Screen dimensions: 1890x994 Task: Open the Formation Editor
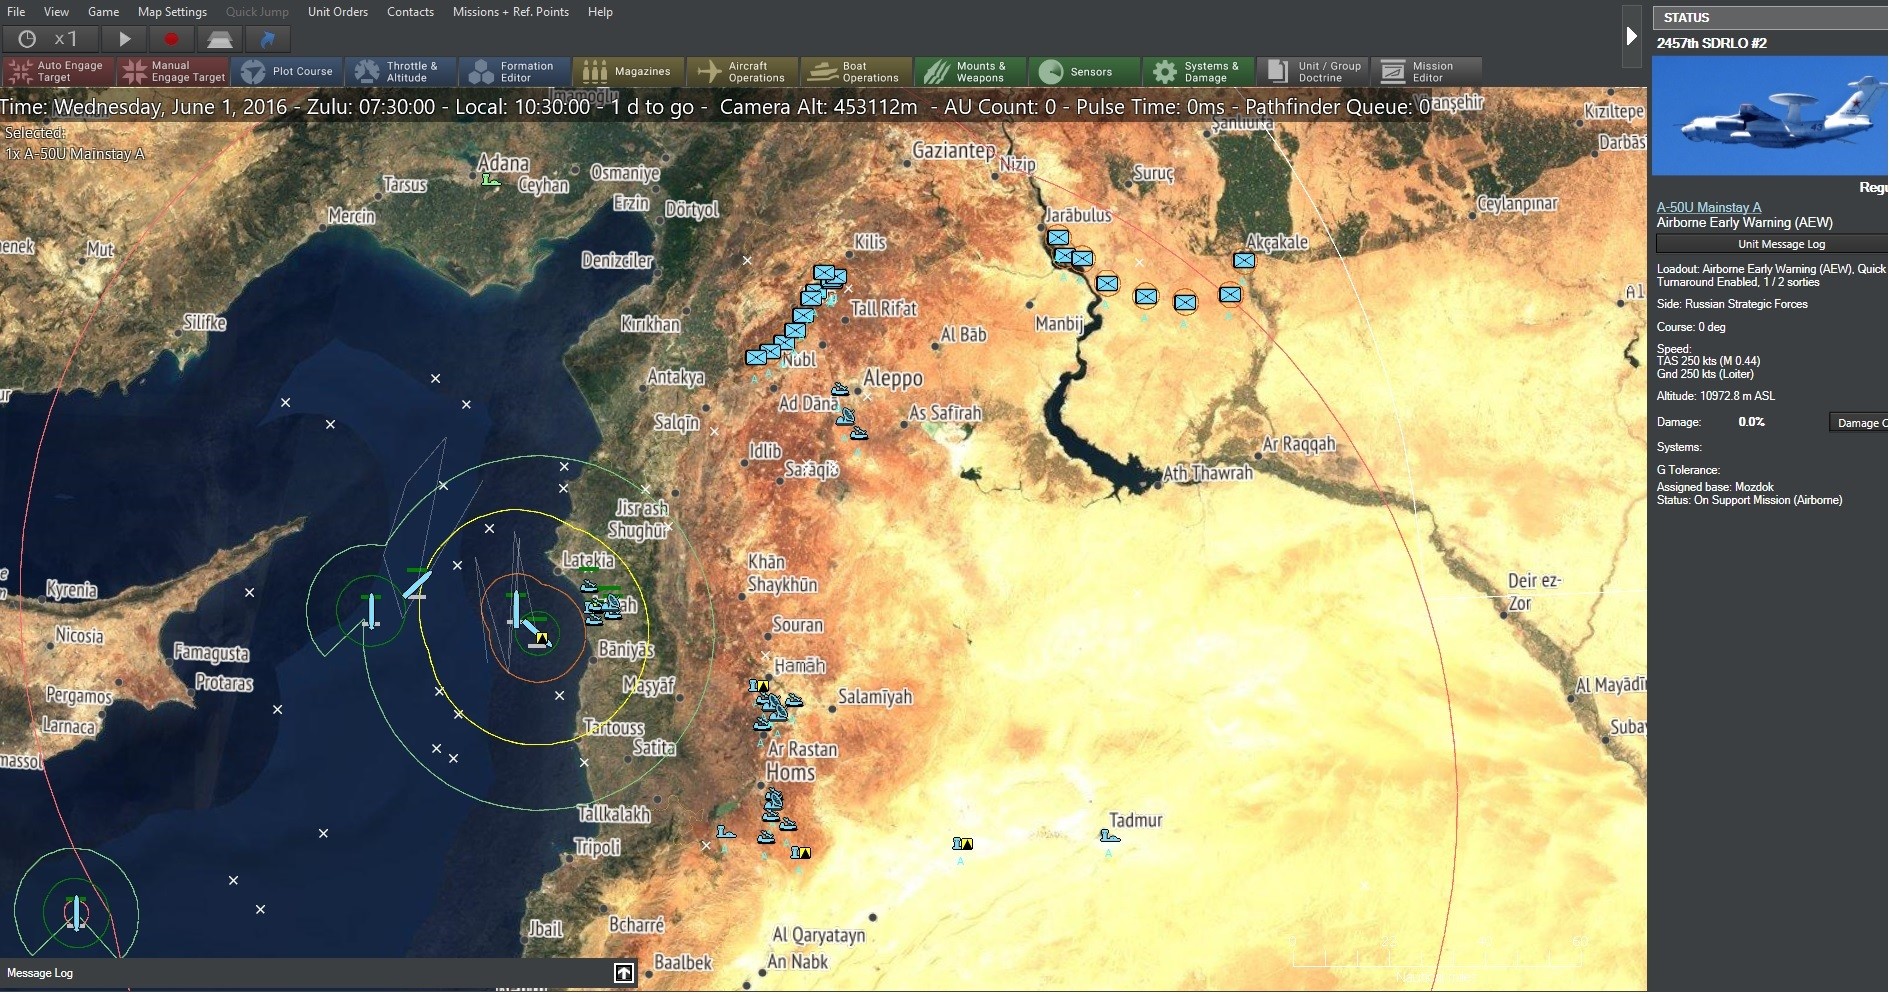point(513,71)
